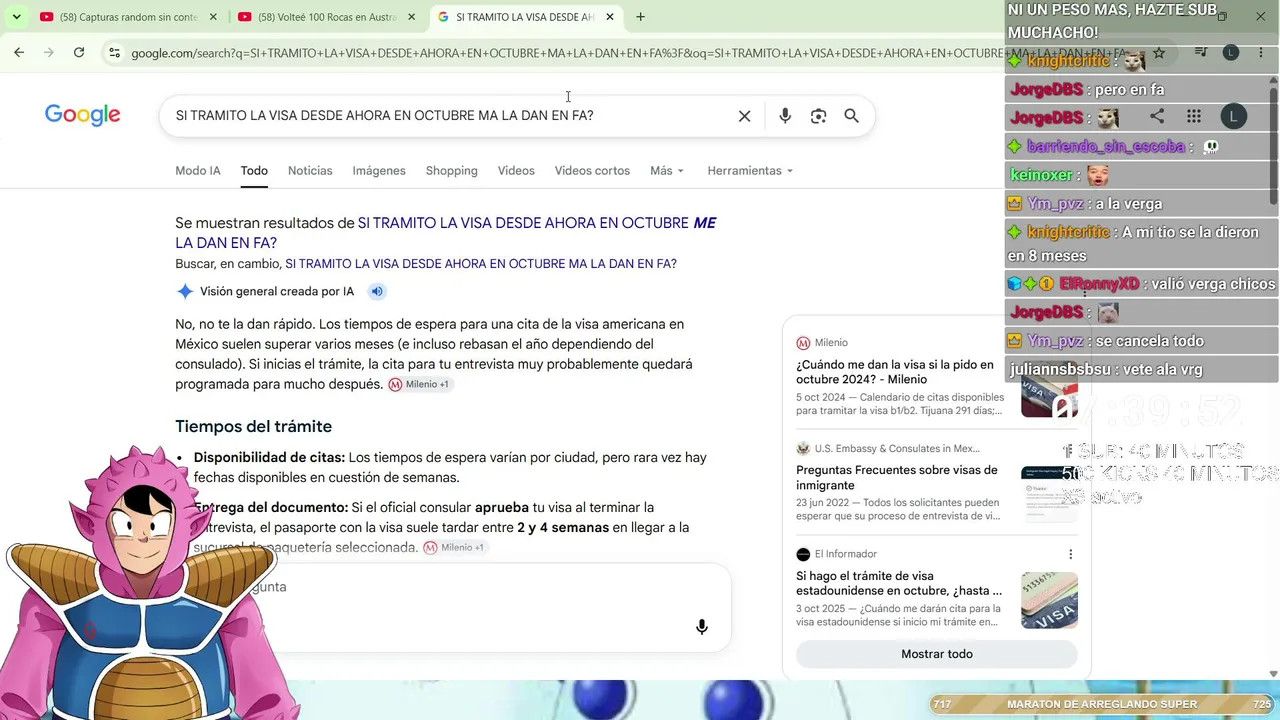Open the Chrome three-dot menu
Screen dimensions: 1280x720
pos(1261,53)
